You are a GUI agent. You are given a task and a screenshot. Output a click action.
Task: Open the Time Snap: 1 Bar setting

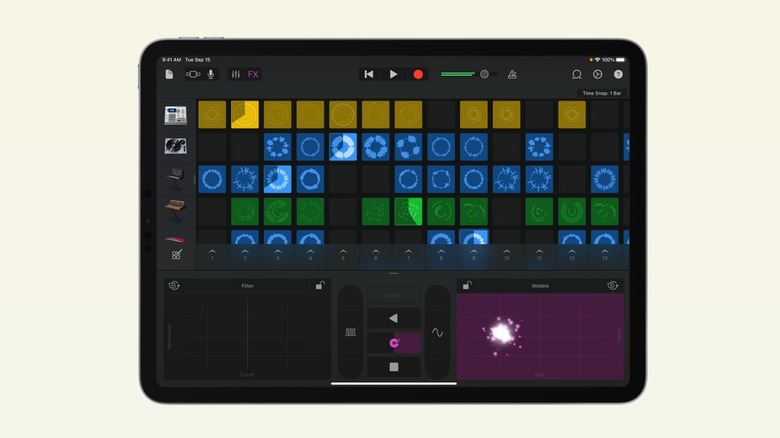pos(601,93)
